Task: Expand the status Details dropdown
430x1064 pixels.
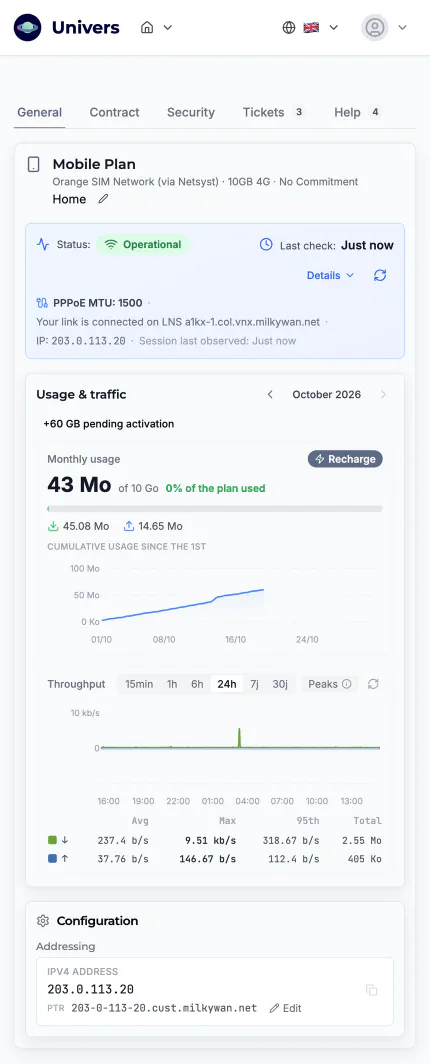Action: 331,276
